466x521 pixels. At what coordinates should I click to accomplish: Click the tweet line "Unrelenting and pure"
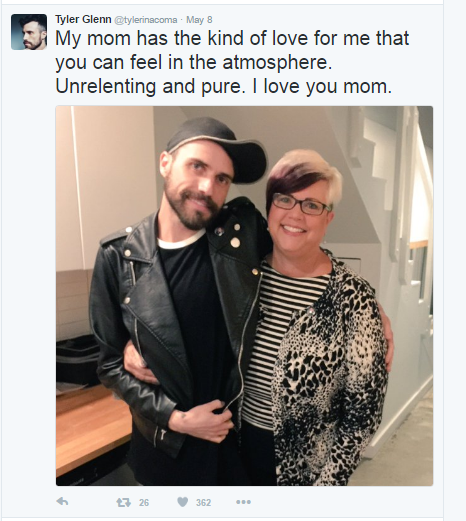pos(223,86)
